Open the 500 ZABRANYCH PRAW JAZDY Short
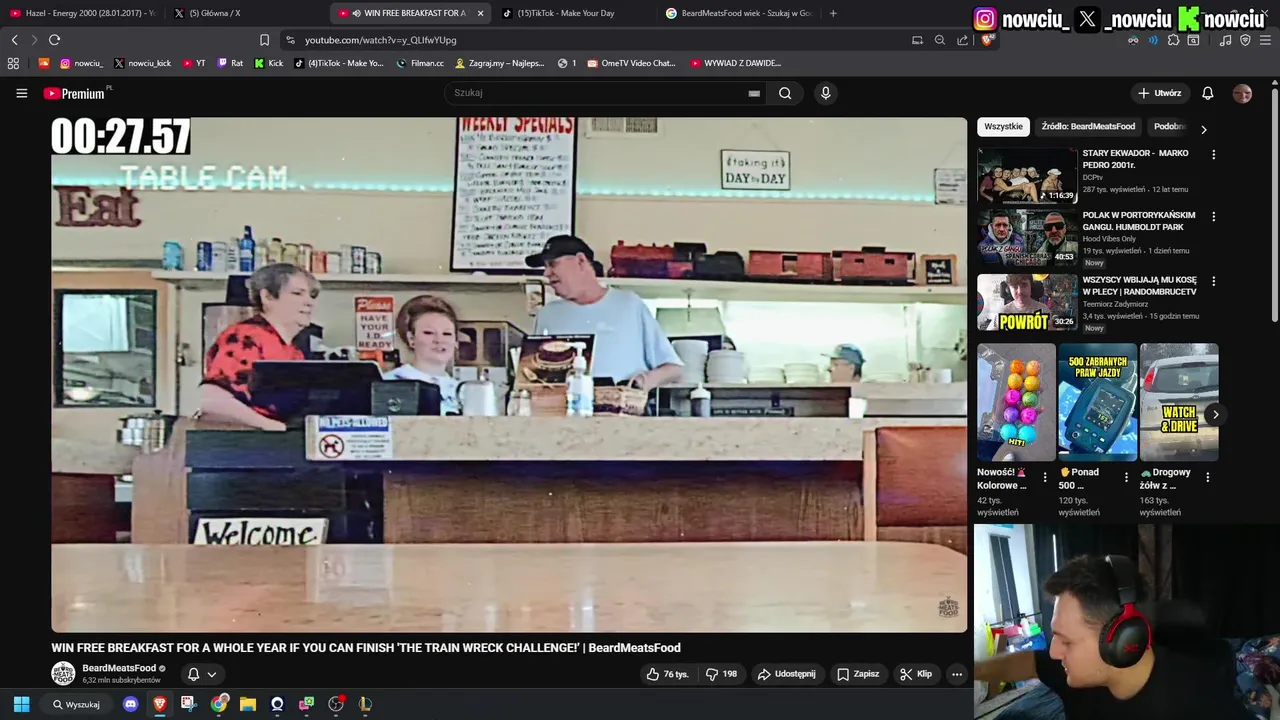Viewport: 1280px width, 720px height. (1097, 402)
